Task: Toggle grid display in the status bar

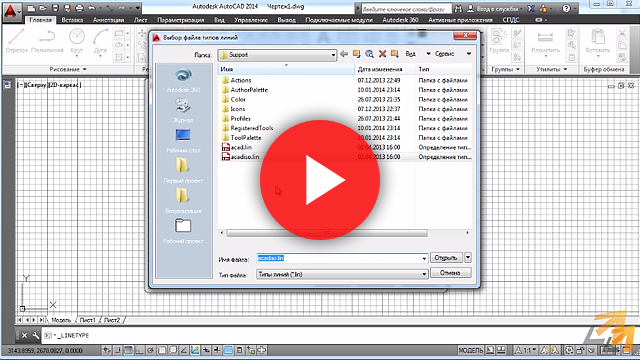Action: pos(128,350)
